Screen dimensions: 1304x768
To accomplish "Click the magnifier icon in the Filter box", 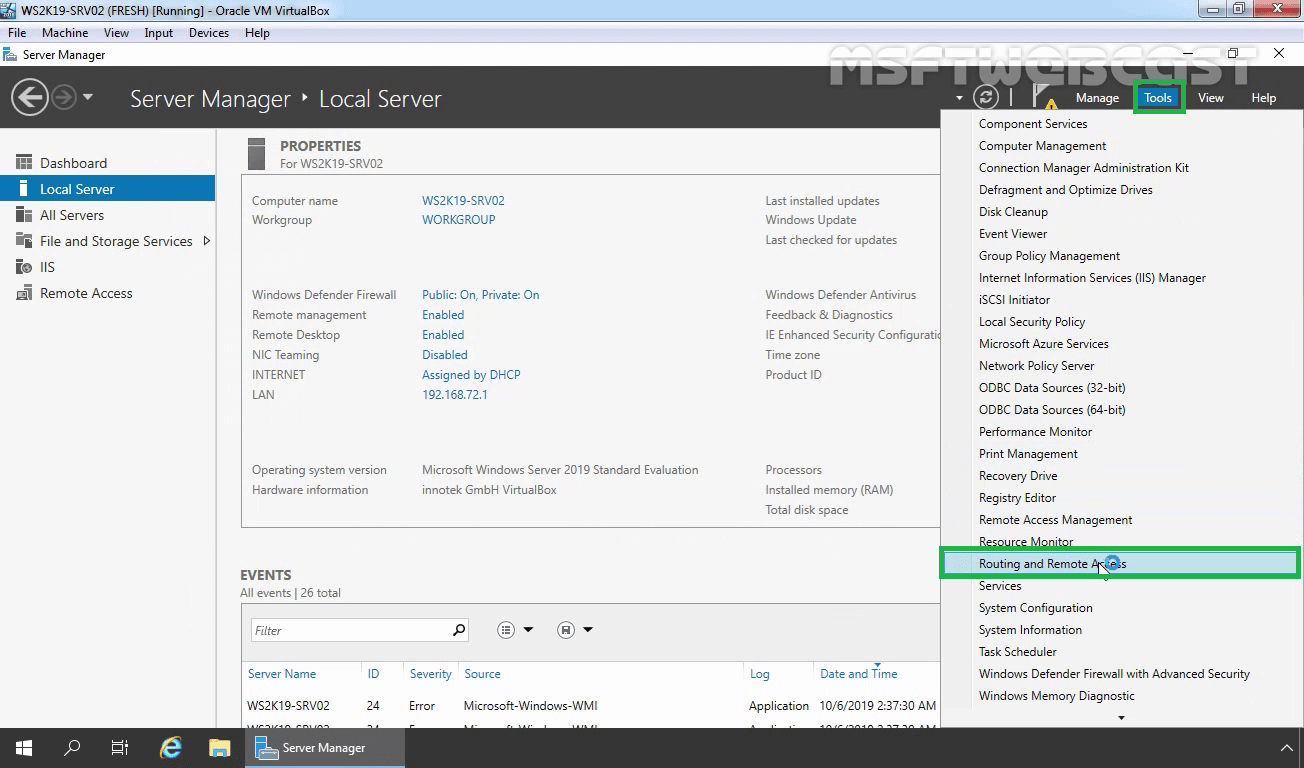I will pyautogui.click(x=459, y=629).
